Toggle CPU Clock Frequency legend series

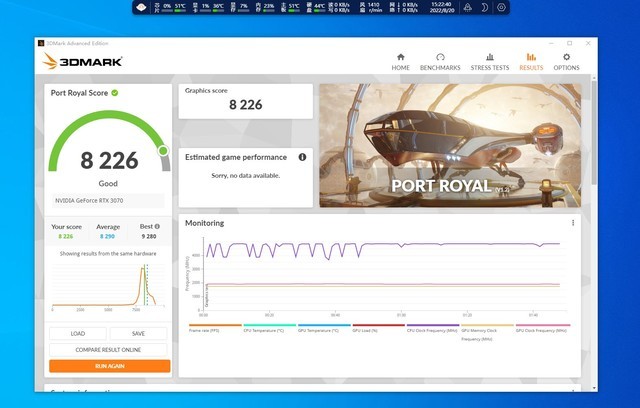click(433, 328)
